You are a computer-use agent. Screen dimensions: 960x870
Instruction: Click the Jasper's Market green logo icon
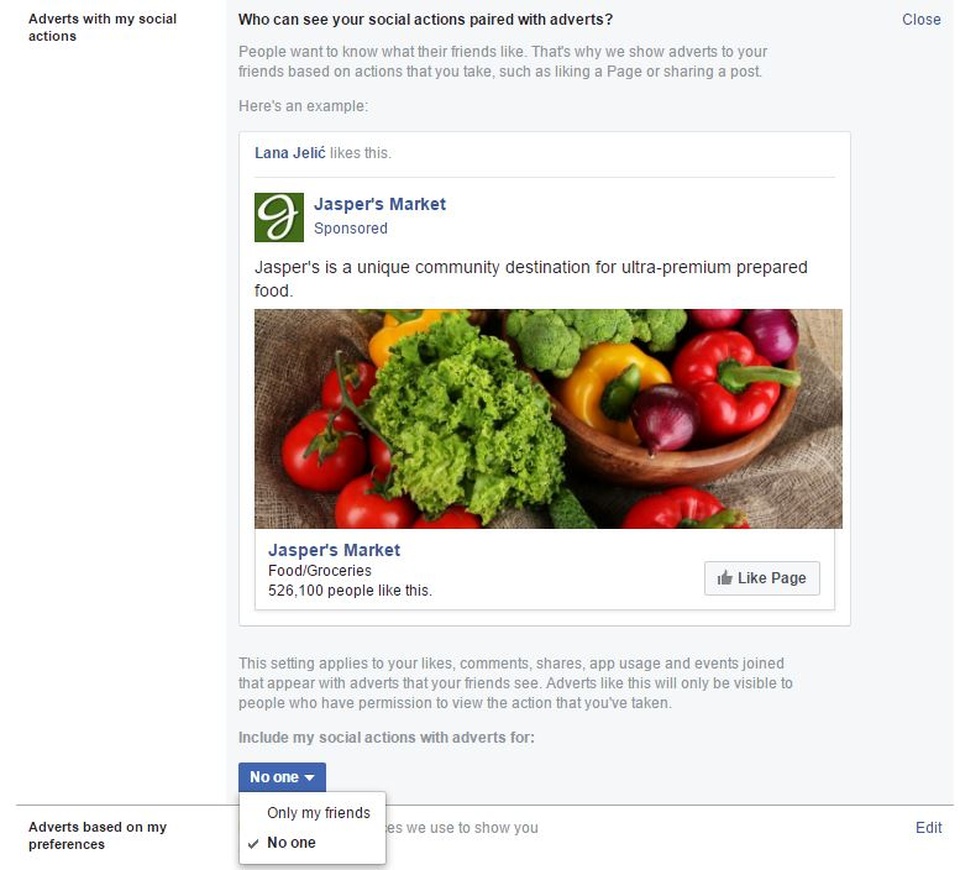pos(279,217)
